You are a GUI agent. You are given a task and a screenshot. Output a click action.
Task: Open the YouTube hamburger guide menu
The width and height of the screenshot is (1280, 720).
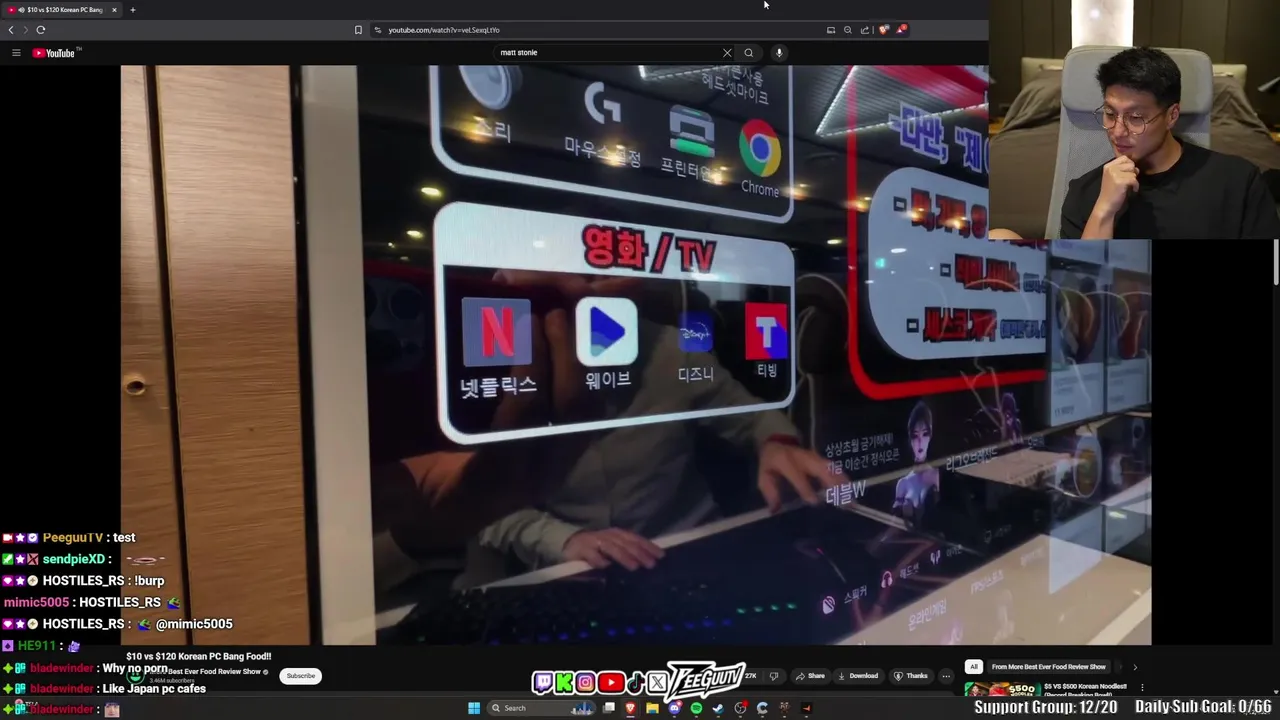tap(16, 53)
